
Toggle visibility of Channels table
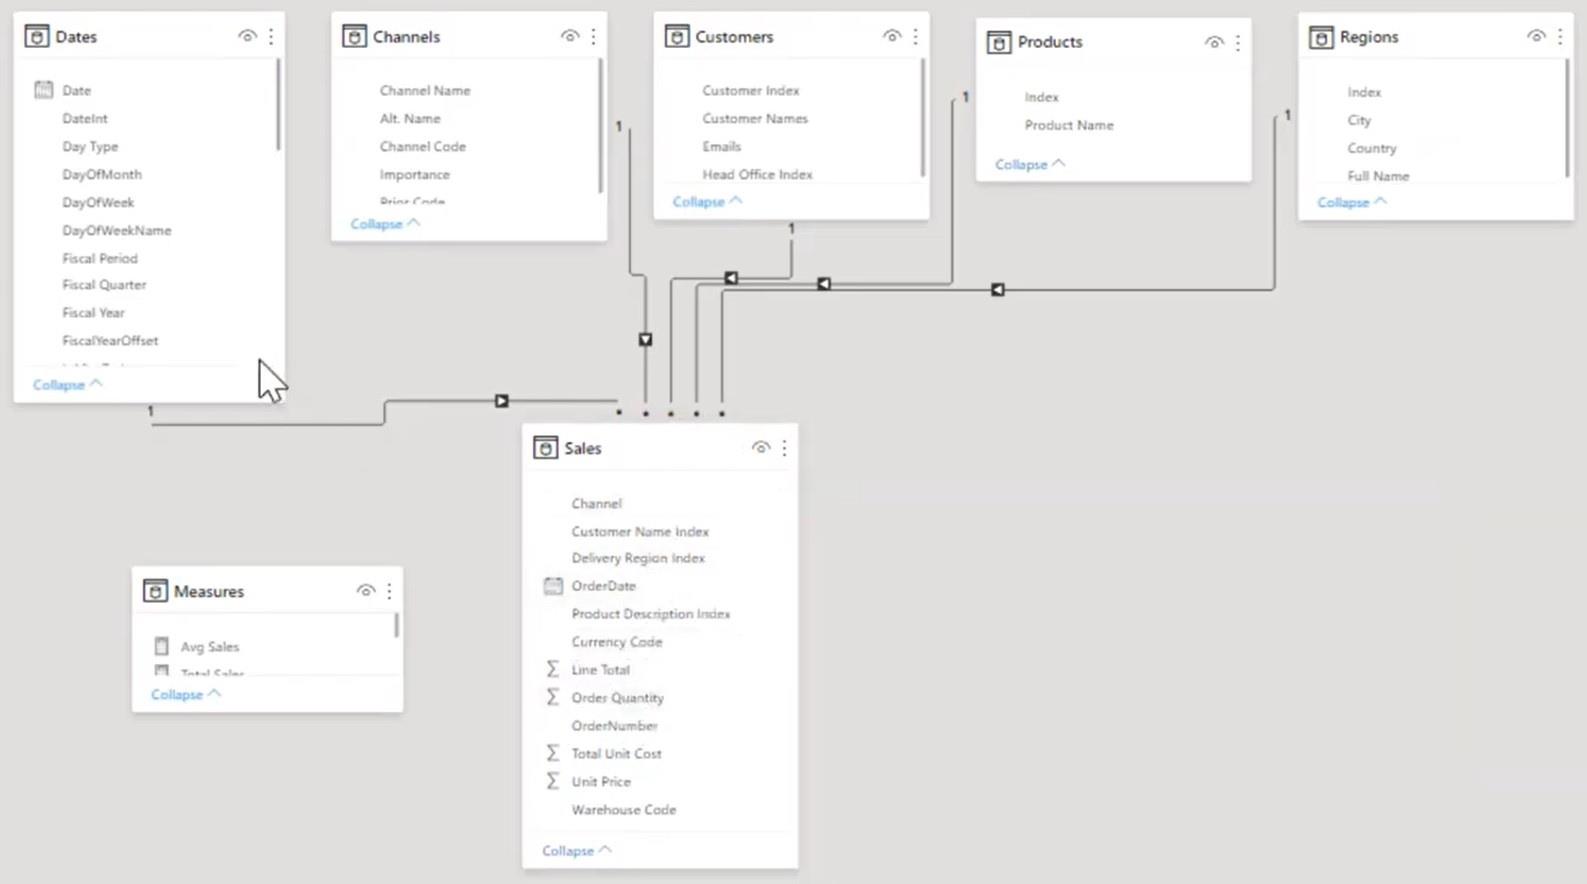pyautogui.click(x=569, y=37)
